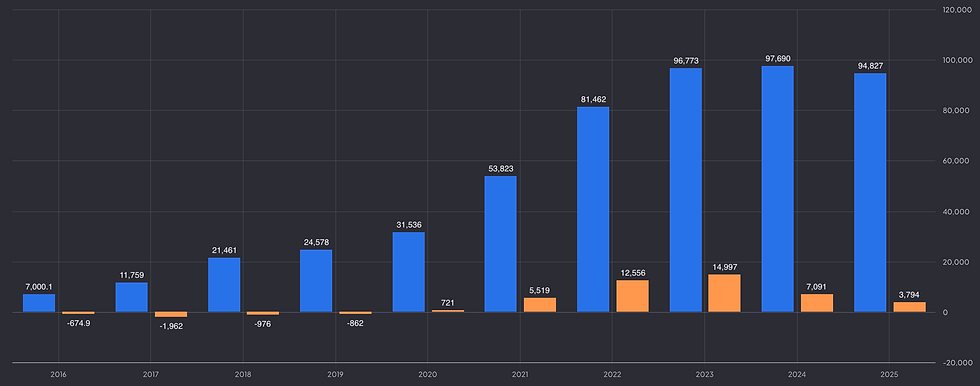Click the value label 97,690
The height and width of the screenshot is (386, 980).
click(778, 59)
